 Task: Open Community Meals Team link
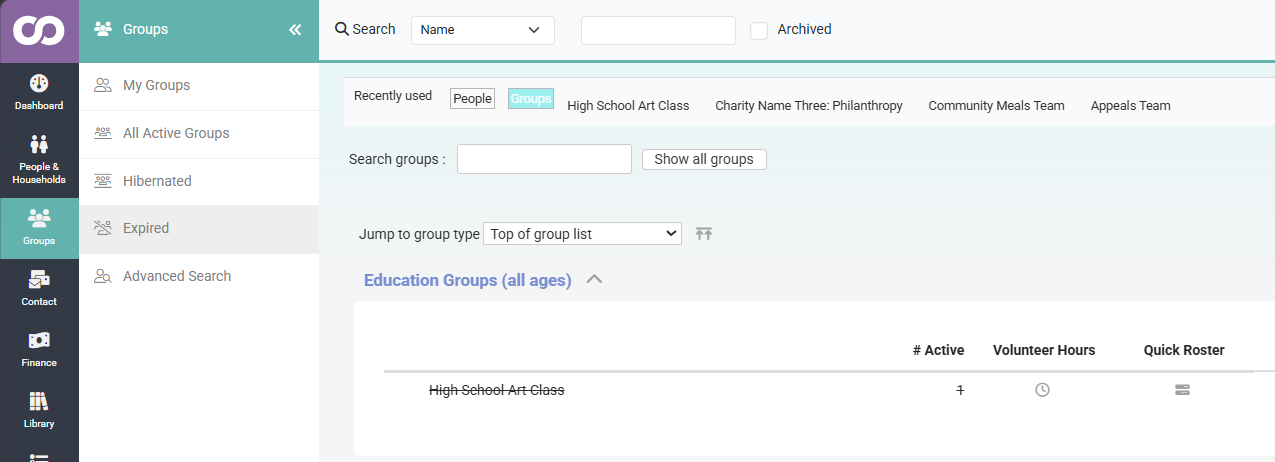(x=996, y=105)
